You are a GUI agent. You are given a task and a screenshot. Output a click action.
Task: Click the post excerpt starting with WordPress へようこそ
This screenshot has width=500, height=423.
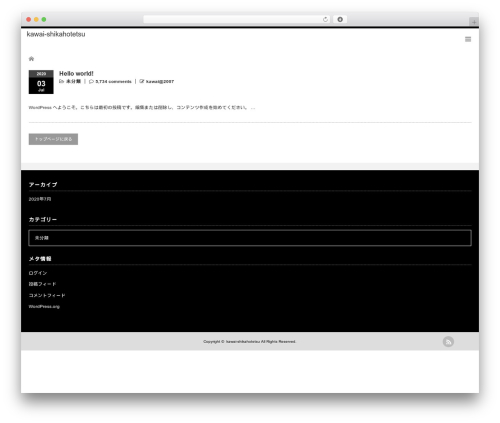(142, 107)
